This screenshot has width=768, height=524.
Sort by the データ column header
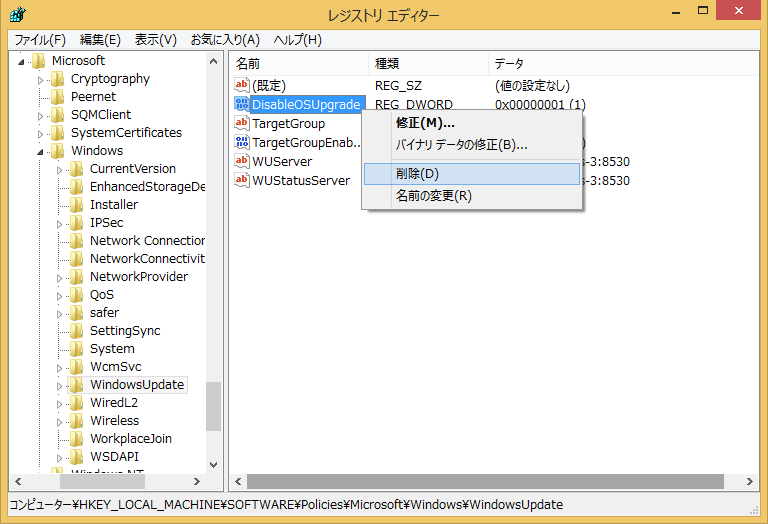click(624, 64)
